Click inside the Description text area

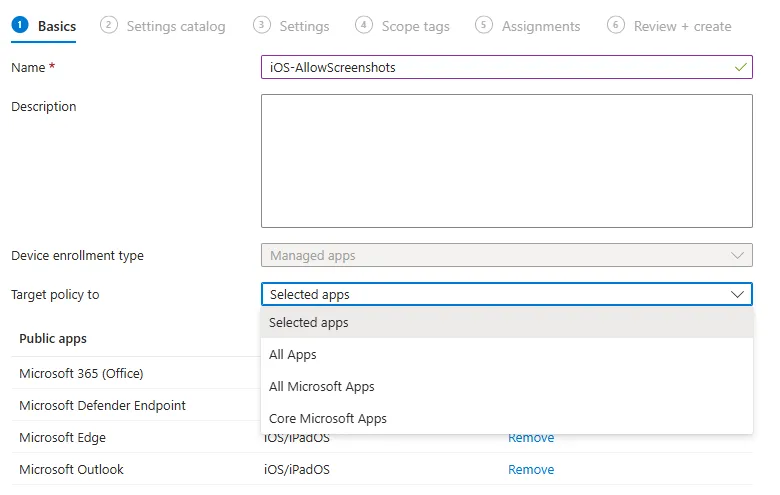[x=506, y=161]
